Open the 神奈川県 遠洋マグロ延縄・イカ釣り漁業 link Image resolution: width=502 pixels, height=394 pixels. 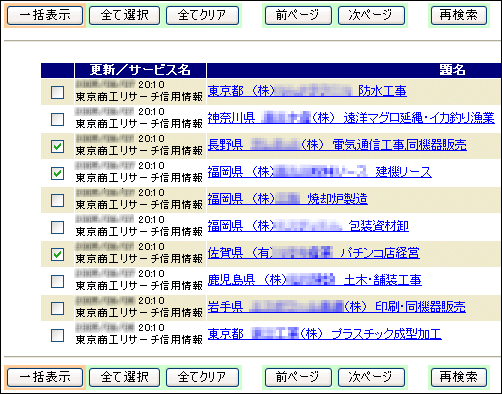(351, 118)
